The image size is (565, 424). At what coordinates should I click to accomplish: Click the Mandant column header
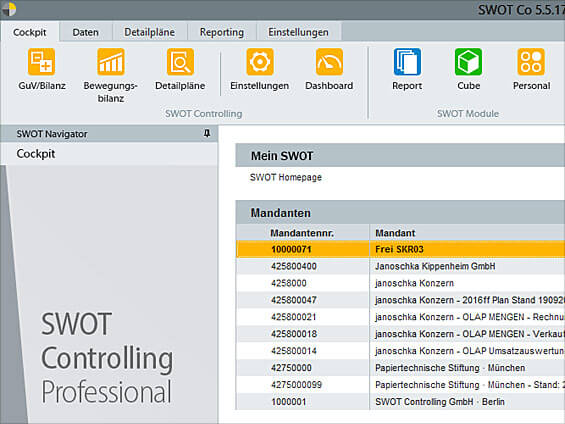(x=467, y=233)
